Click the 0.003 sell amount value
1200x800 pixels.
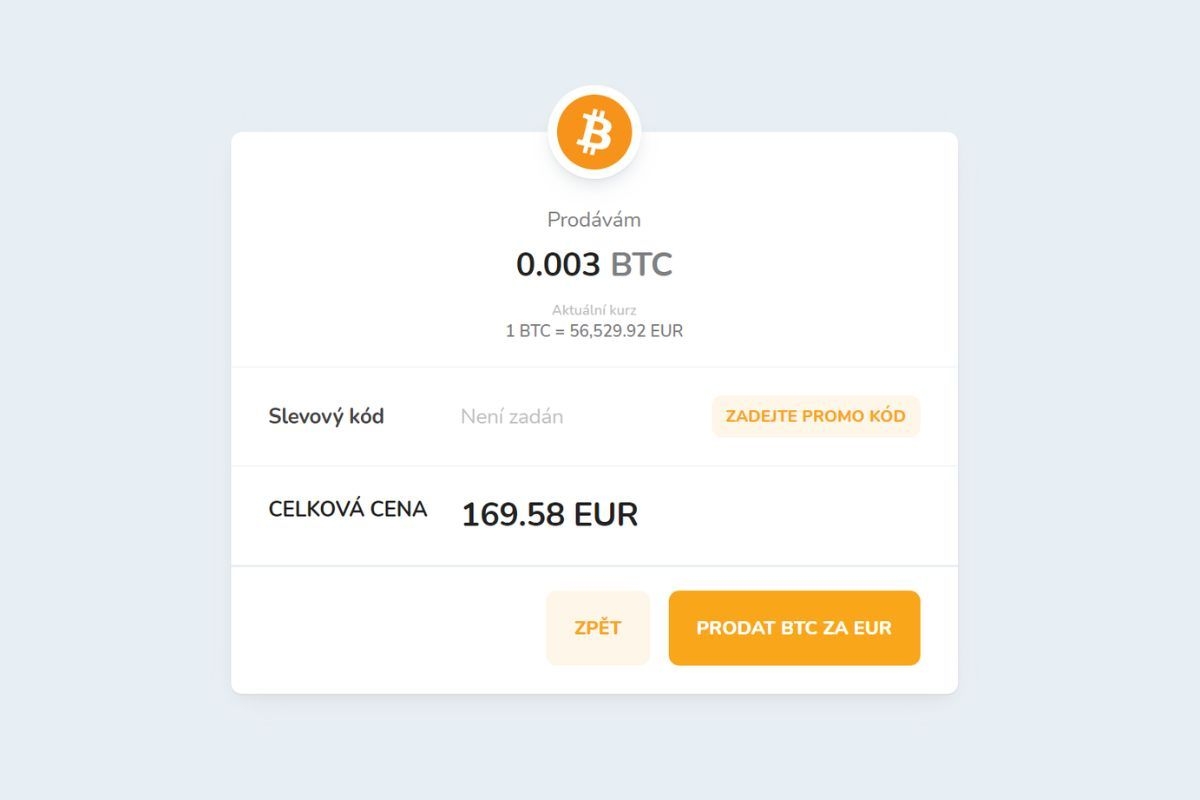(x=558, y=265)
